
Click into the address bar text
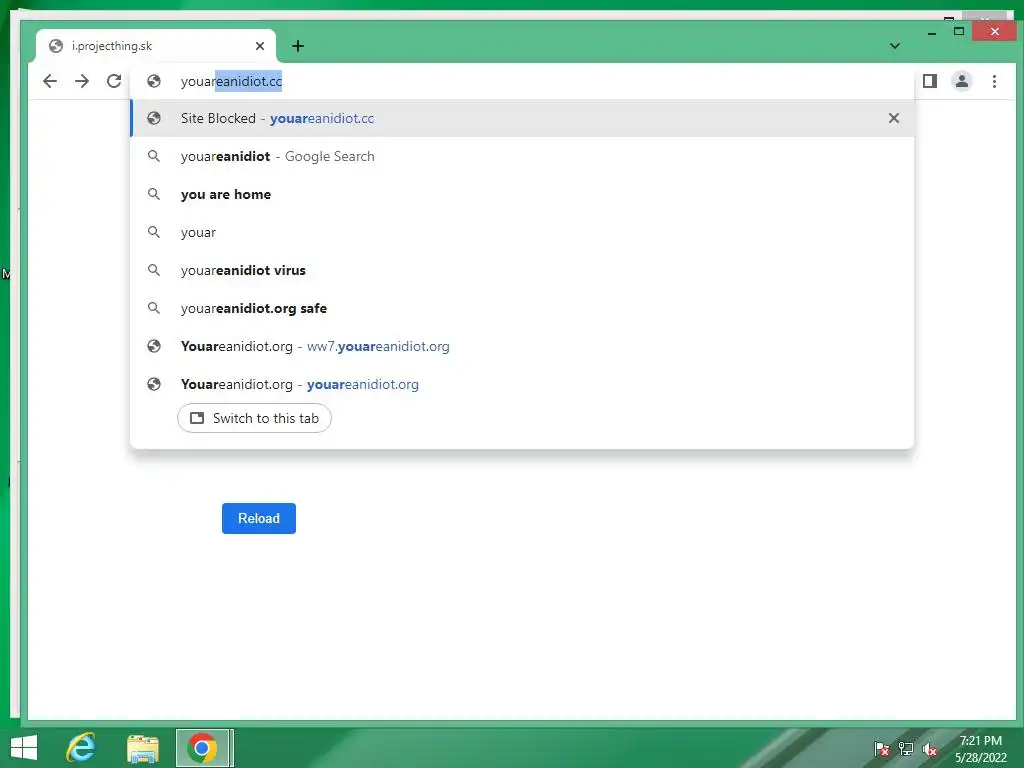pyautogui.click(x=231, y=81)
